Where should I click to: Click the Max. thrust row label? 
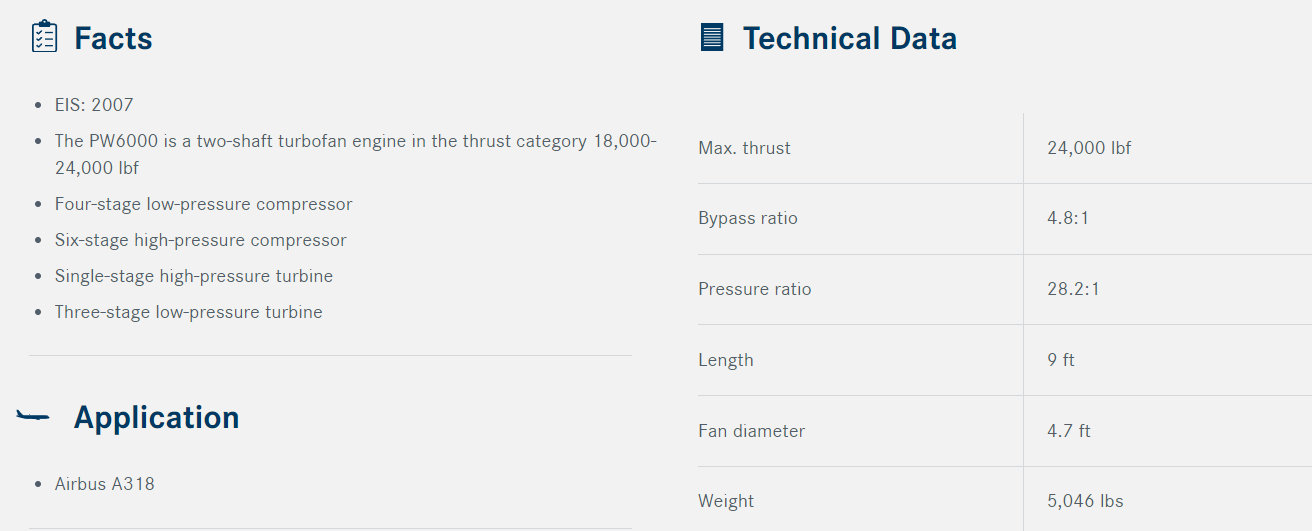point(744,148)
